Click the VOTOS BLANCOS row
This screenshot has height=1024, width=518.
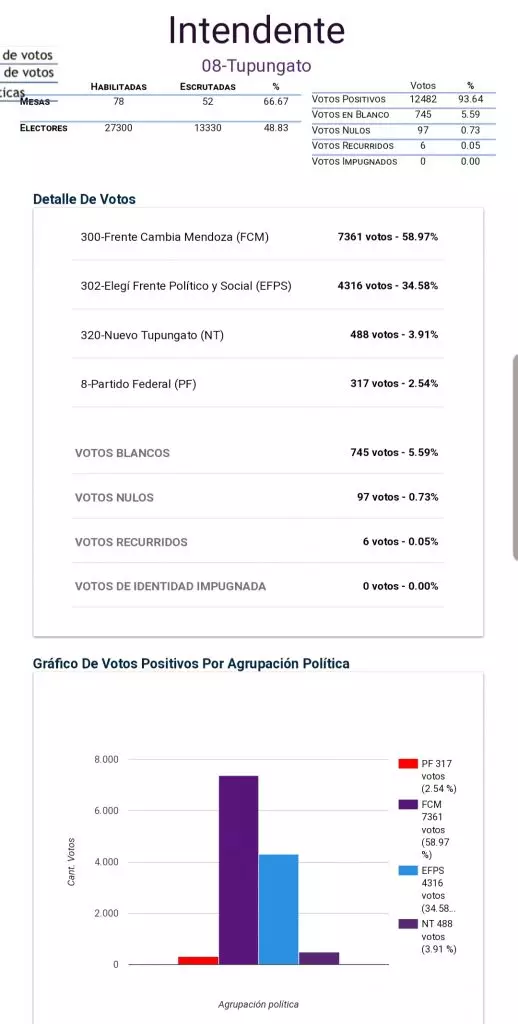click(258, 453)
